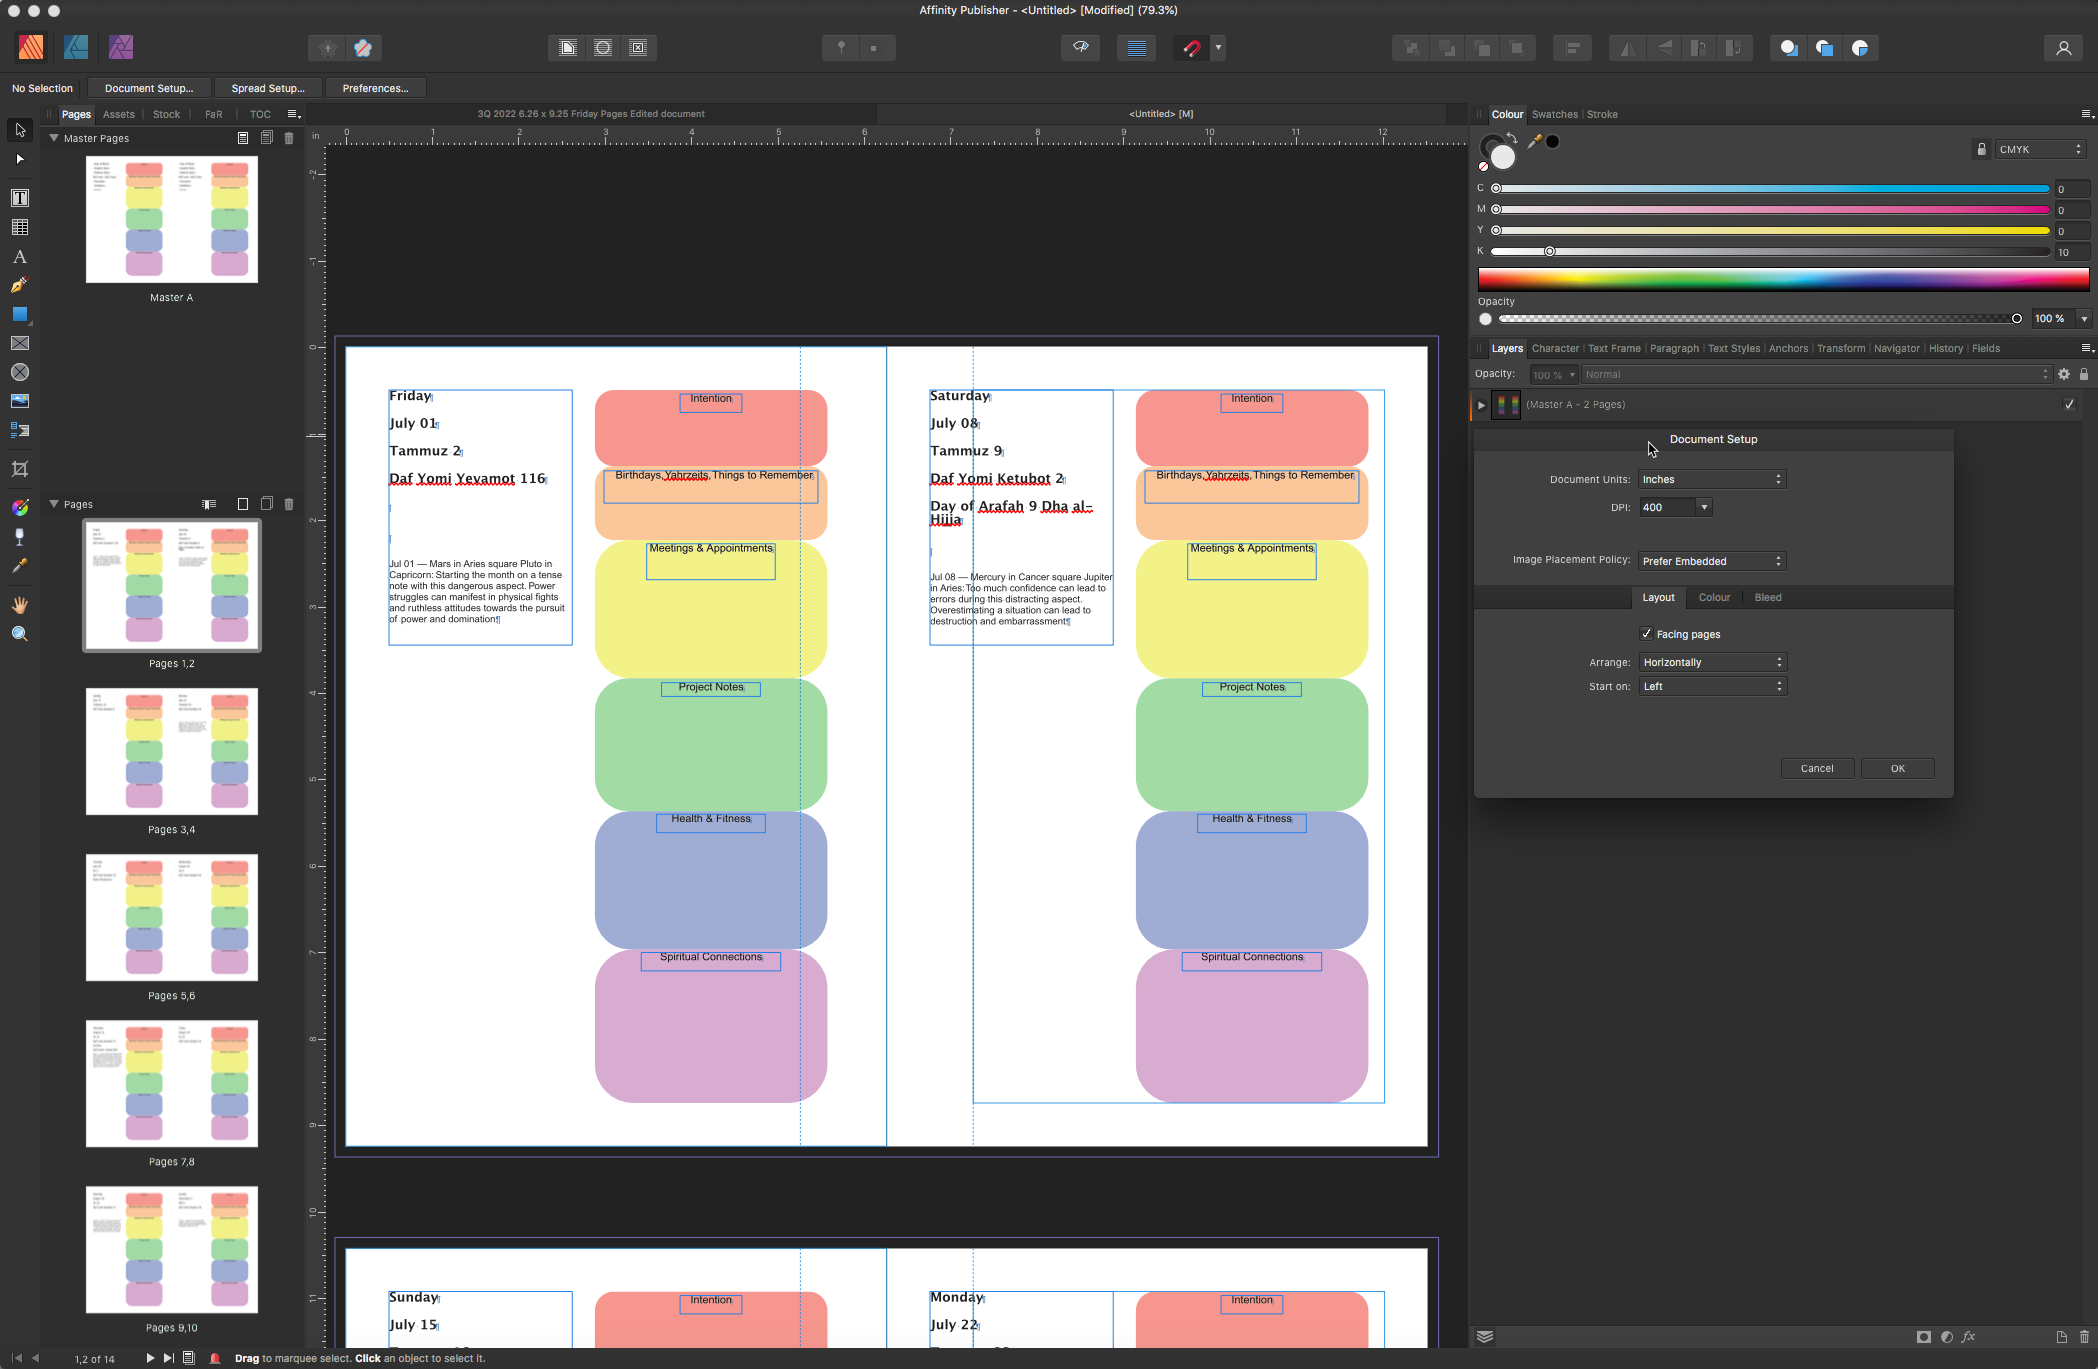Screen dimensions: 2098x1369
Task: Click Spread Setup... button
Action: point(268,89)
